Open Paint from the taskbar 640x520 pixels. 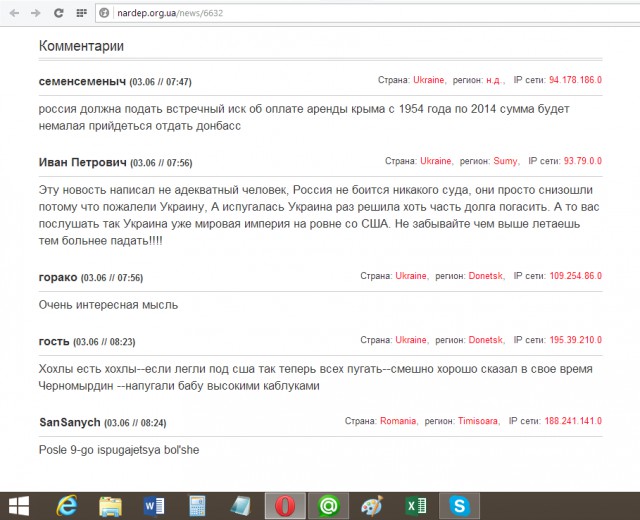(372, 506)
